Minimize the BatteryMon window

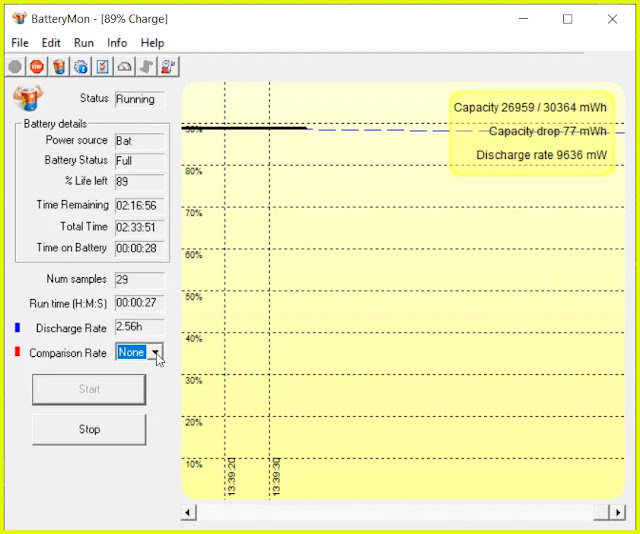click(x=523, y=19)
